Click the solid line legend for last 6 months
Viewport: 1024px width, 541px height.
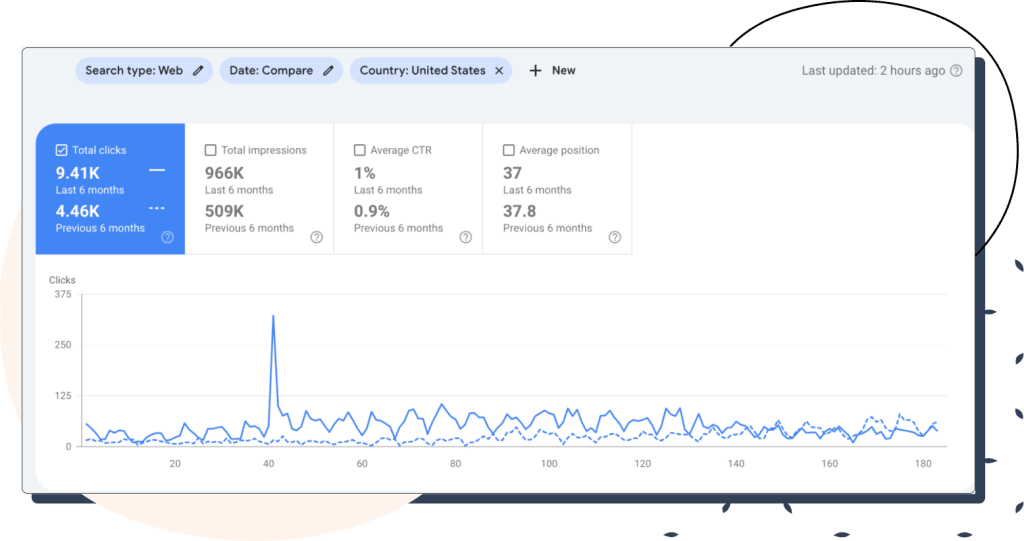[x=157, y=171]
